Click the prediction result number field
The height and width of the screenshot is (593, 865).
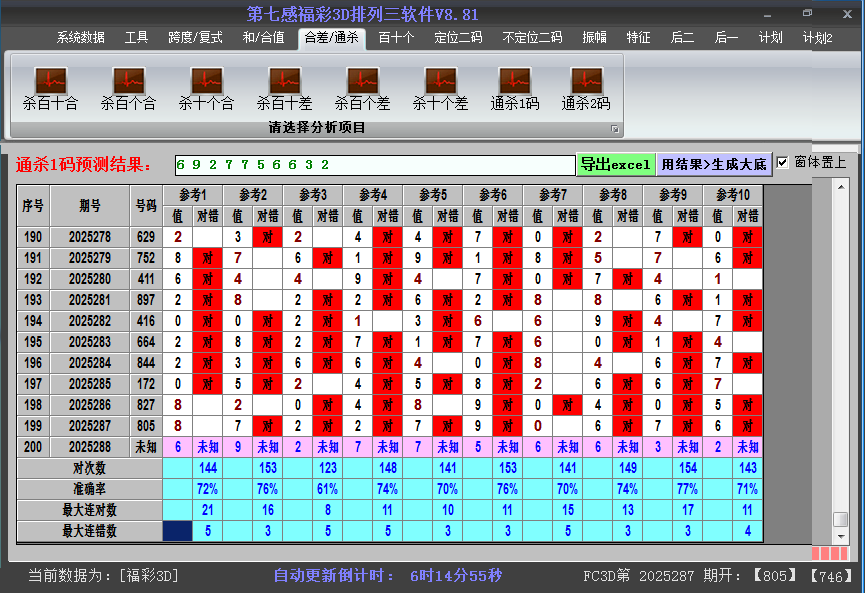click(374, 165)
